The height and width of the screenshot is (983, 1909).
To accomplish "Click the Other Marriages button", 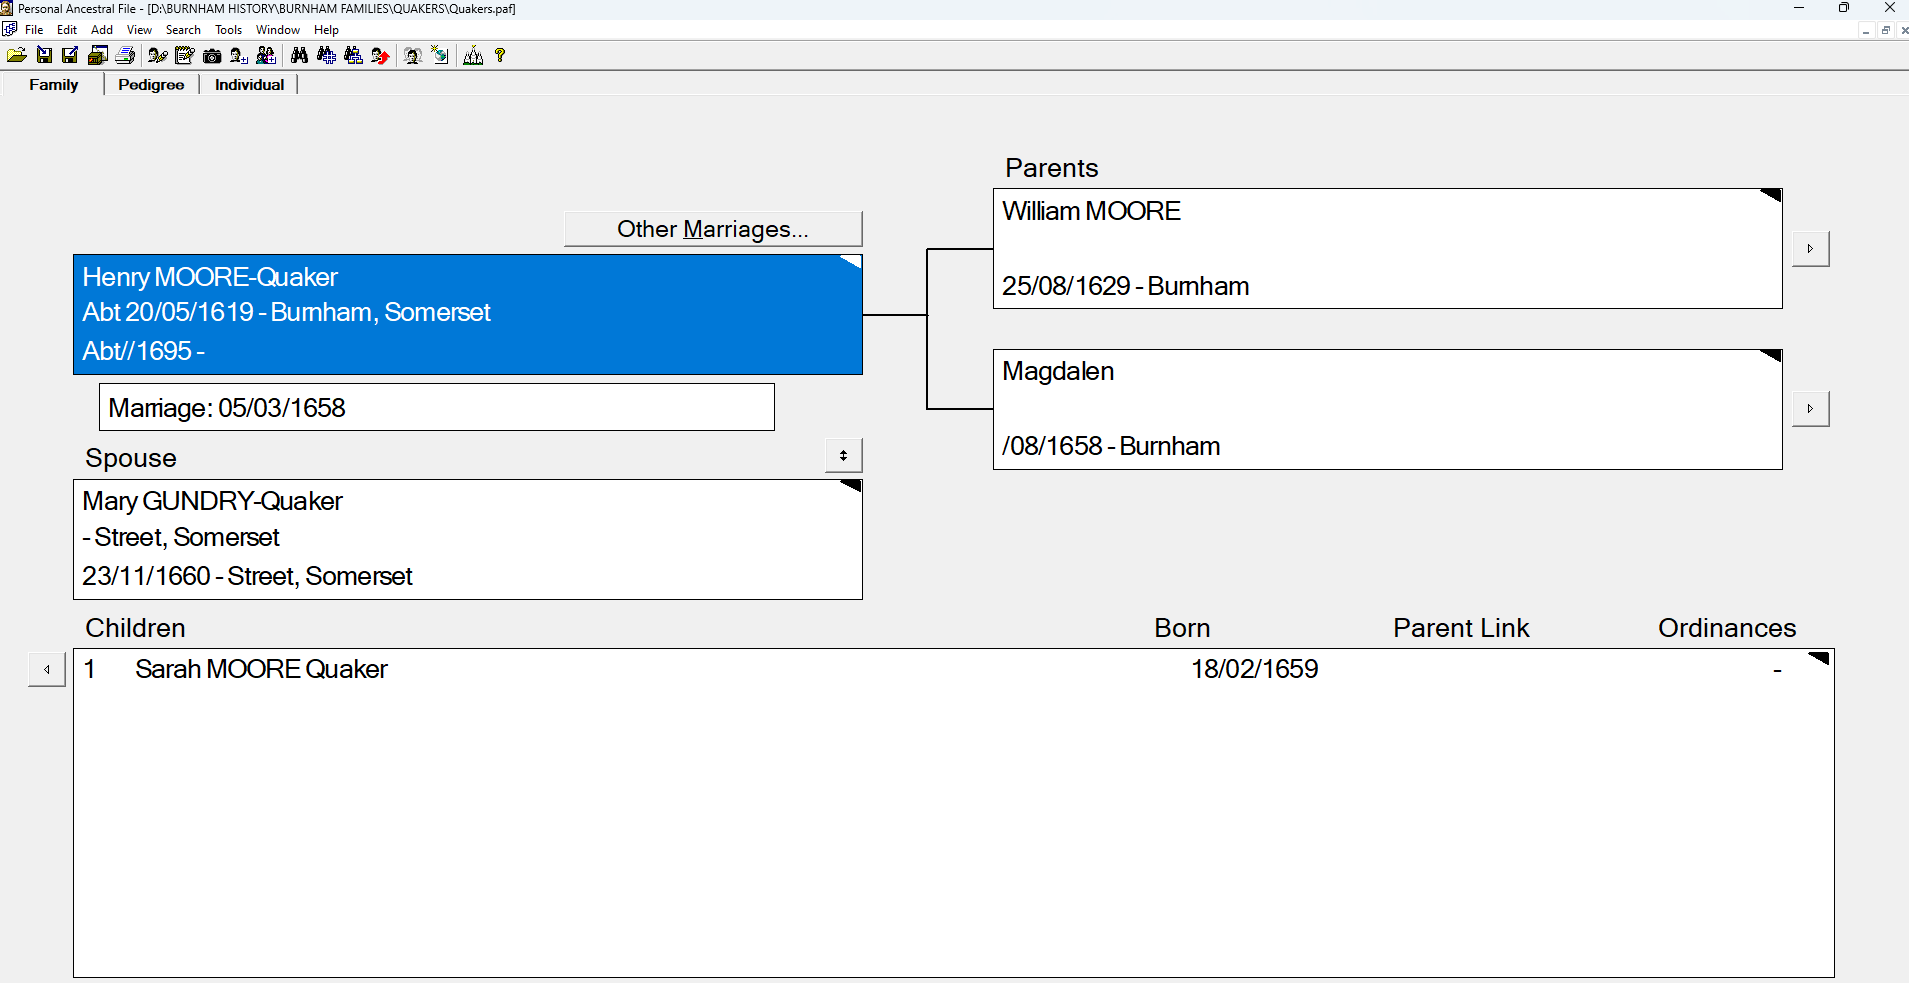I will tap(712, 229).
